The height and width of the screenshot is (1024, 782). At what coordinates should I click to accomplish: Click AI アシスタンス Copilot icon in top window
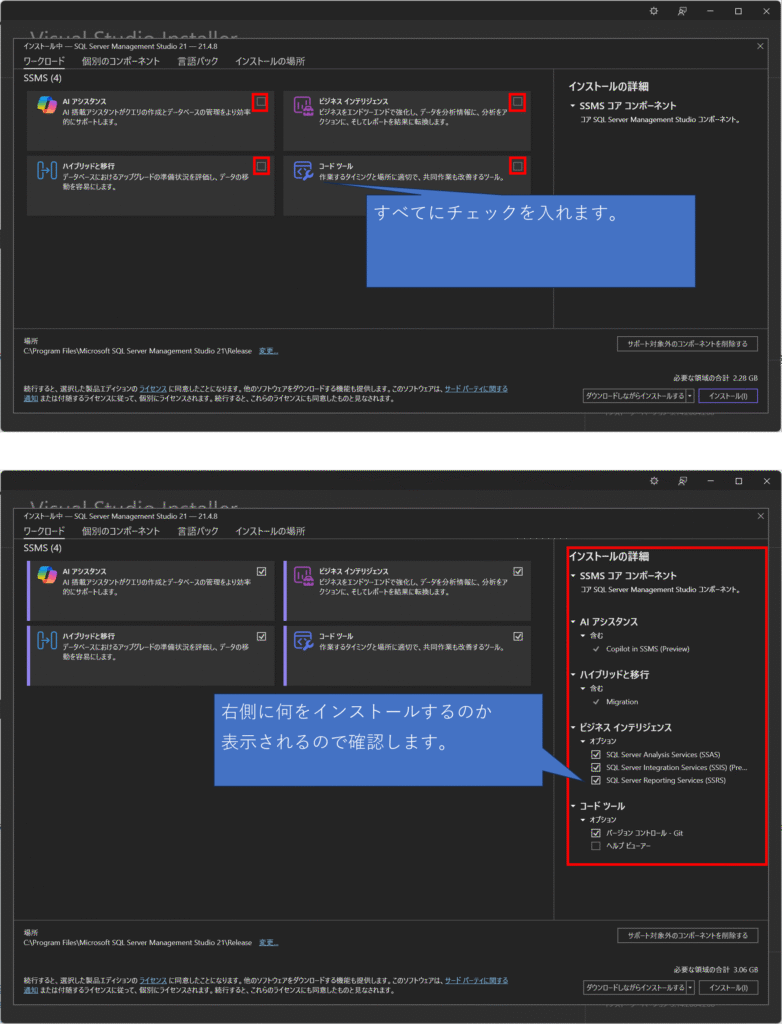pyautogui.click(x=46, y=105)
